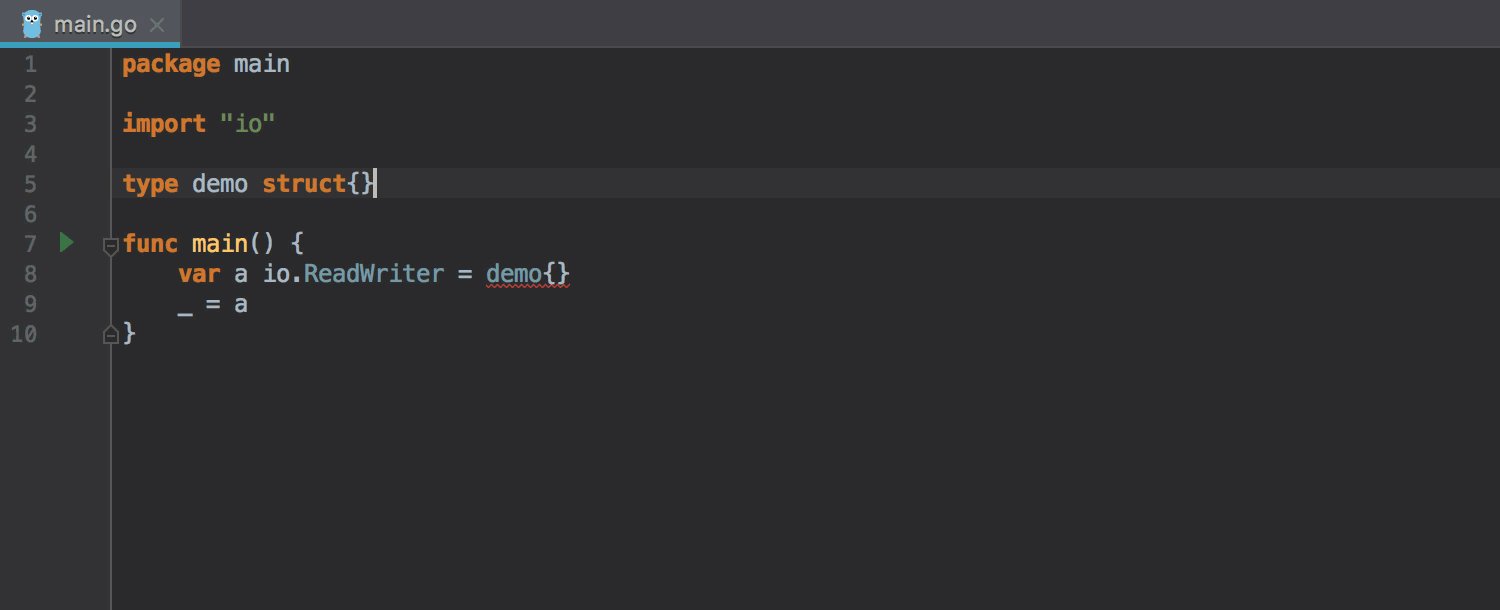Click 'main' package name on line 1
Image resolution: width=1500 pixels, height=610 pixels.
262,64
